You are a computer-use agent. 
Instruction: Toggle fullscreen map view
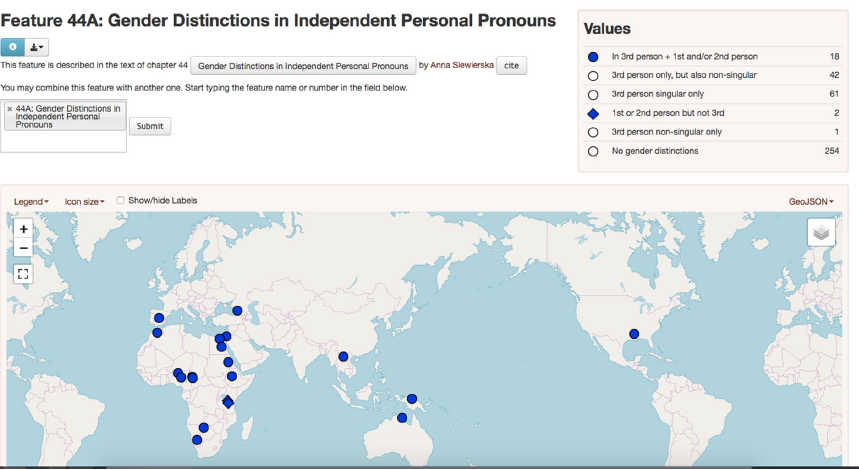point(24,272)
